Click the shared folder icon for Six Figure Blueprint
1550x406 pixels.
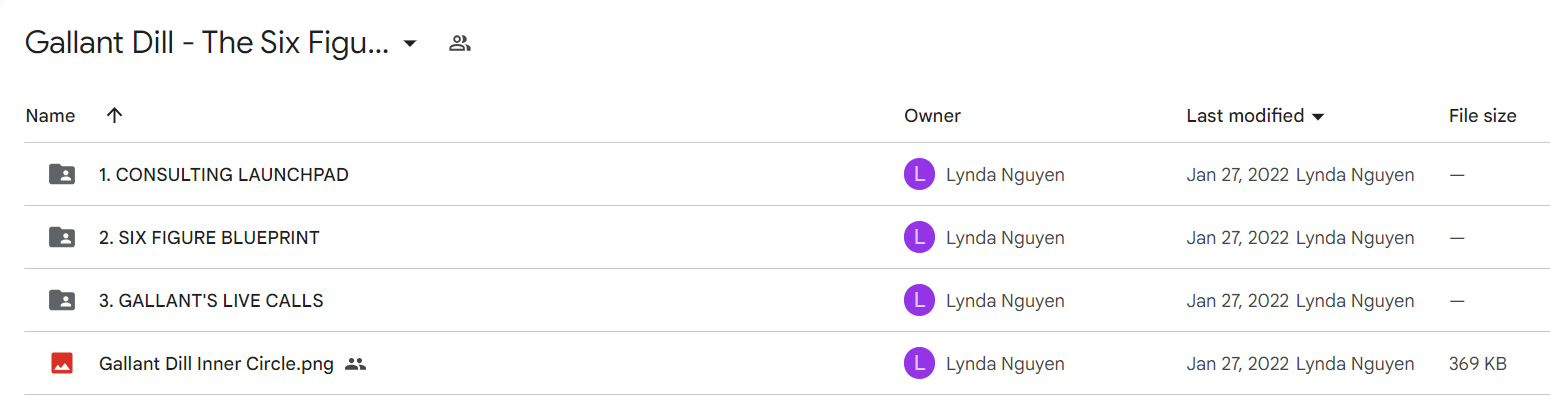62,237
